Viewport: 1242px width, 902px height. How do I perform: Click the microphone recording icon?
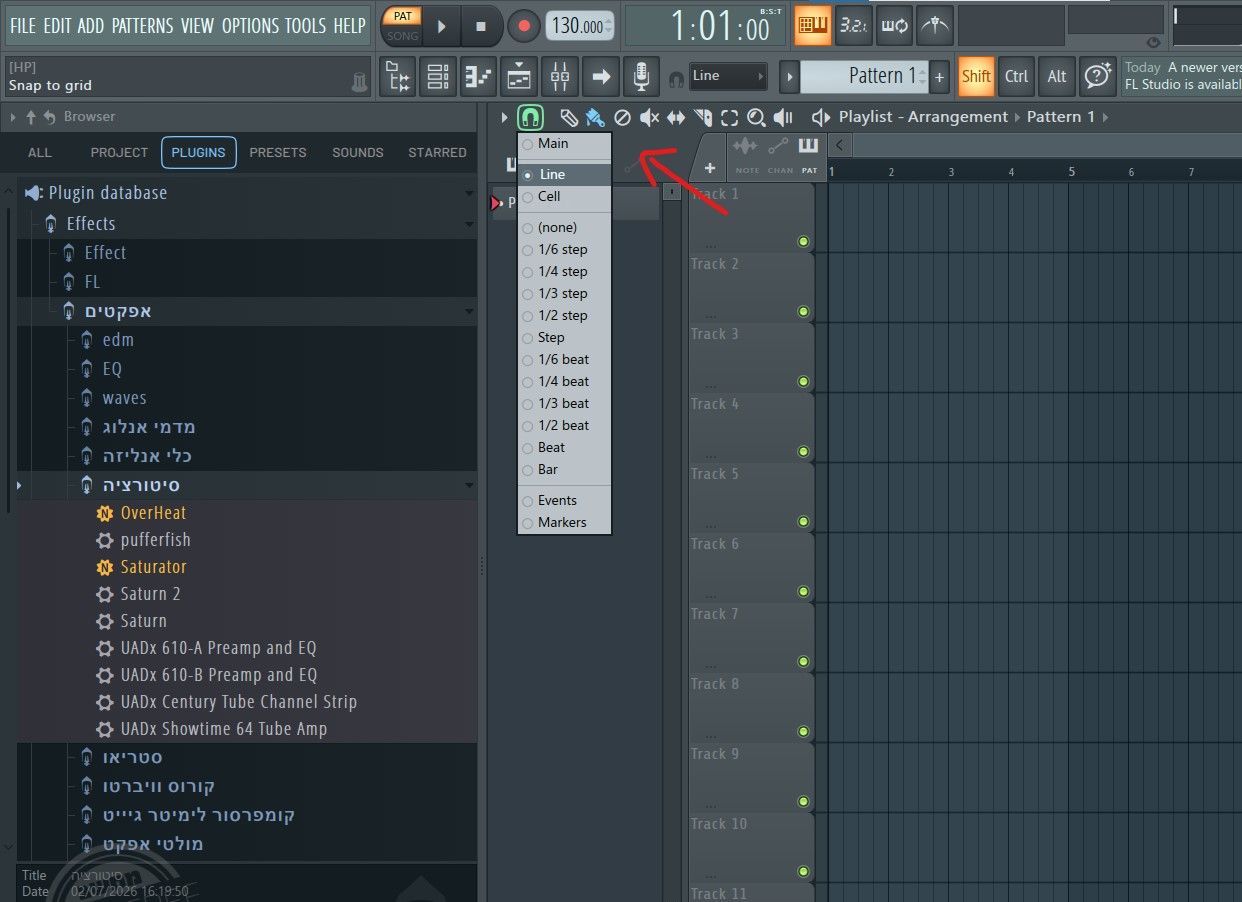point(641,76)
